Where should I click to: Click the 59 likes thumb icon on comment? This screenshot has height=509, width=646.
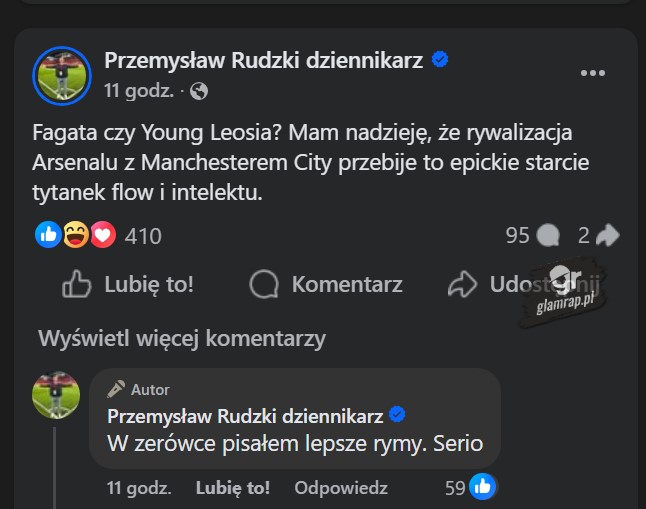point(483,487)
